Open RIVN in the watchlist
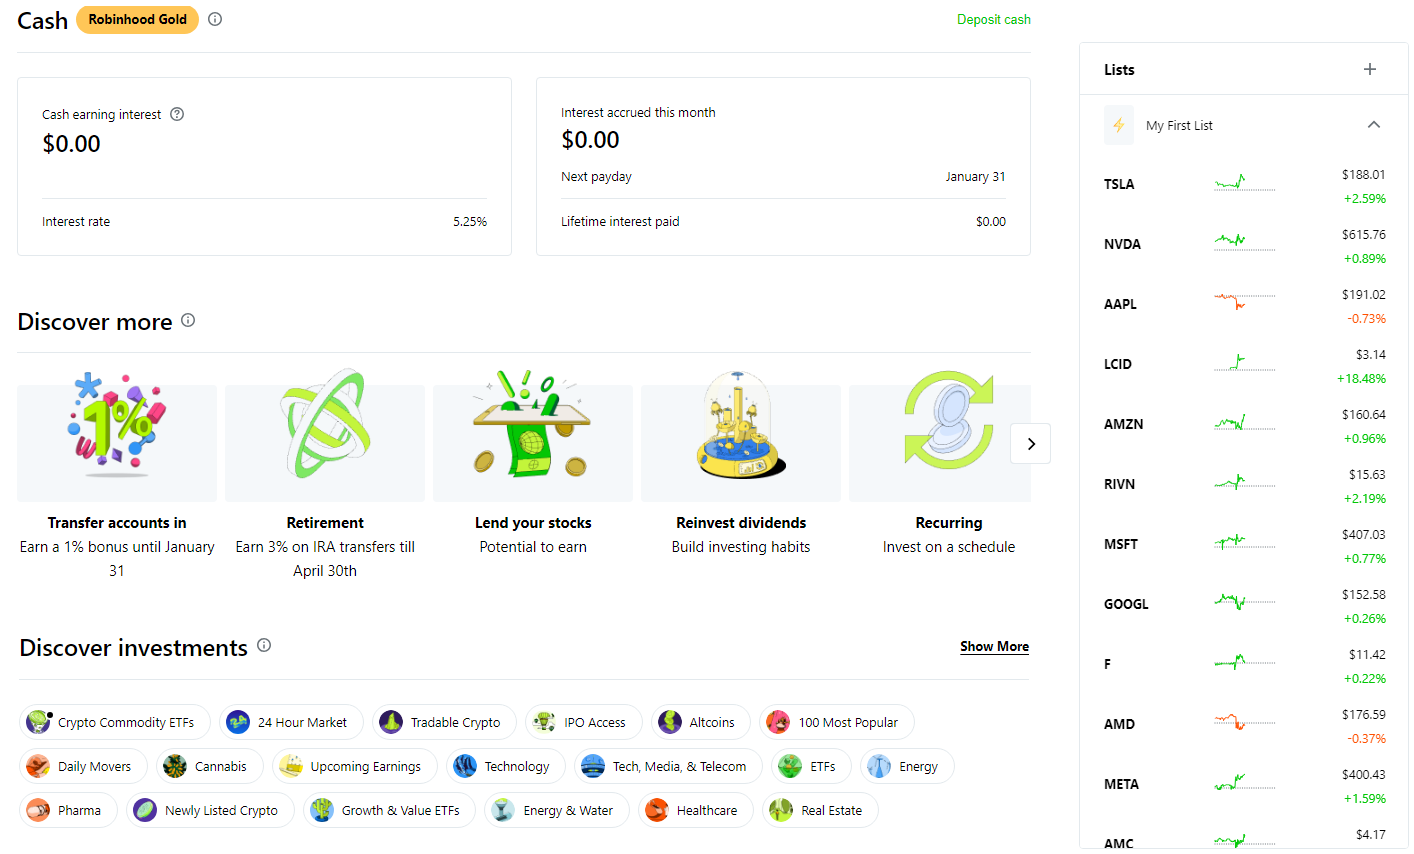Image resolution: width=1414 pixels, height=854 pixels. click(x=1244, y=485)
